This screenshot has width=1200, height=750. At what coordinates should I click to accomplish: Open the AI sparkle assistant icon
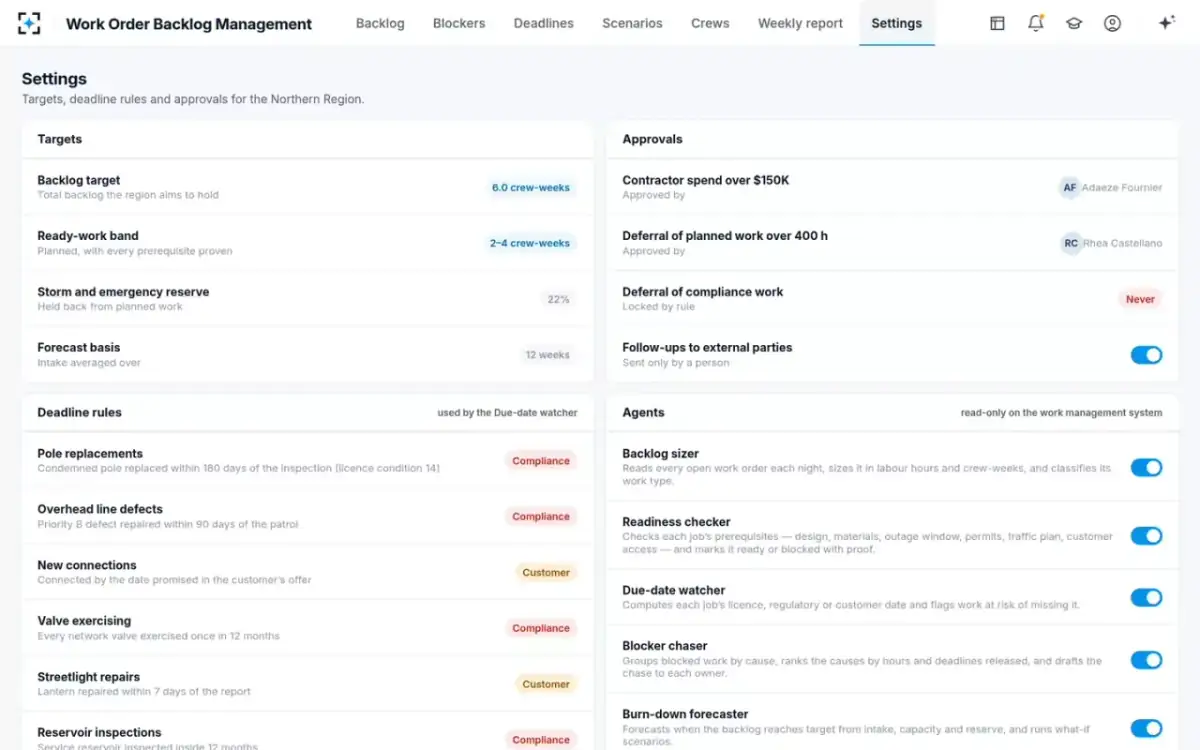(x=1166, y=23)
